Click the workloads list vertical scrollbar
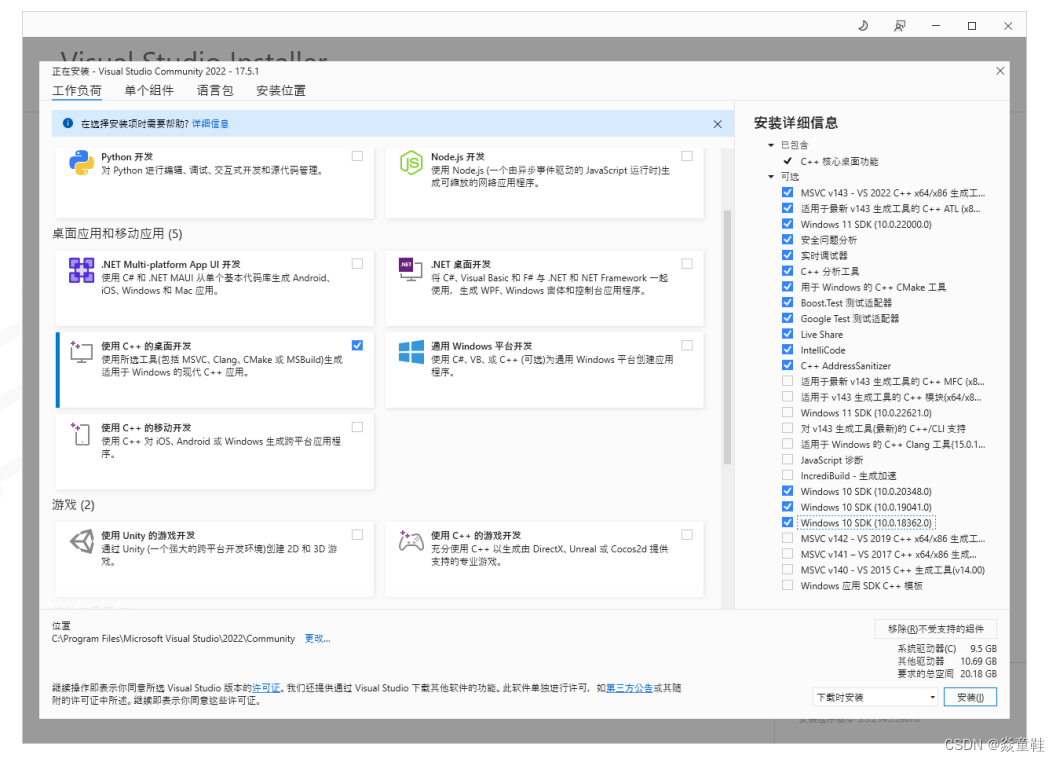The width and height of the screenshot is (1060, 762). point(727,337)
